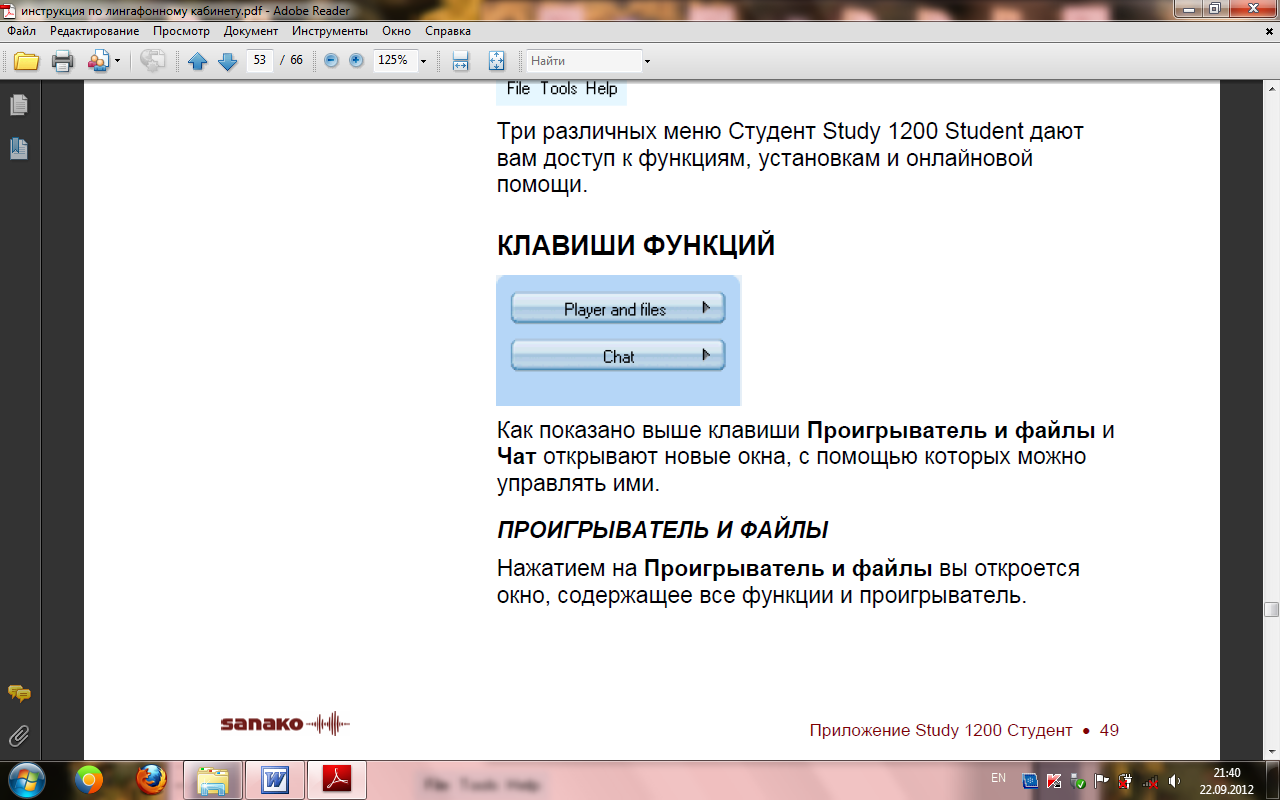Click File Tools Help image text
The width and height of the screenshot is (1280, 800).
561,89
